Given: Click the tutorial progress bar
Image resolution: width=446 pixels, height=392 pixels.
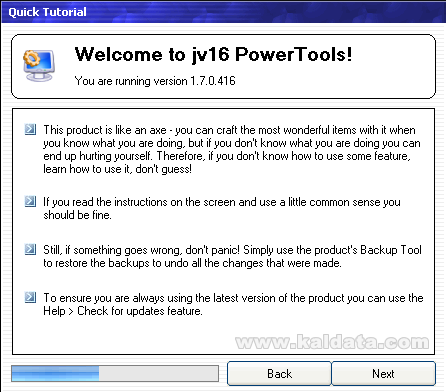Looking at the screenshot, I should click(115, 373).
